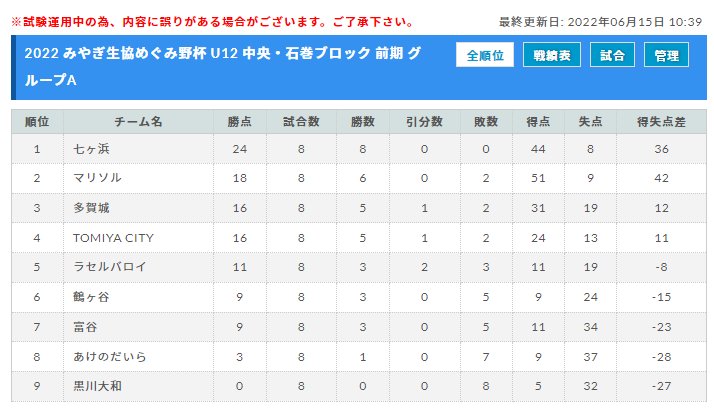Click the 得失点差 column header

click(661, 122)
